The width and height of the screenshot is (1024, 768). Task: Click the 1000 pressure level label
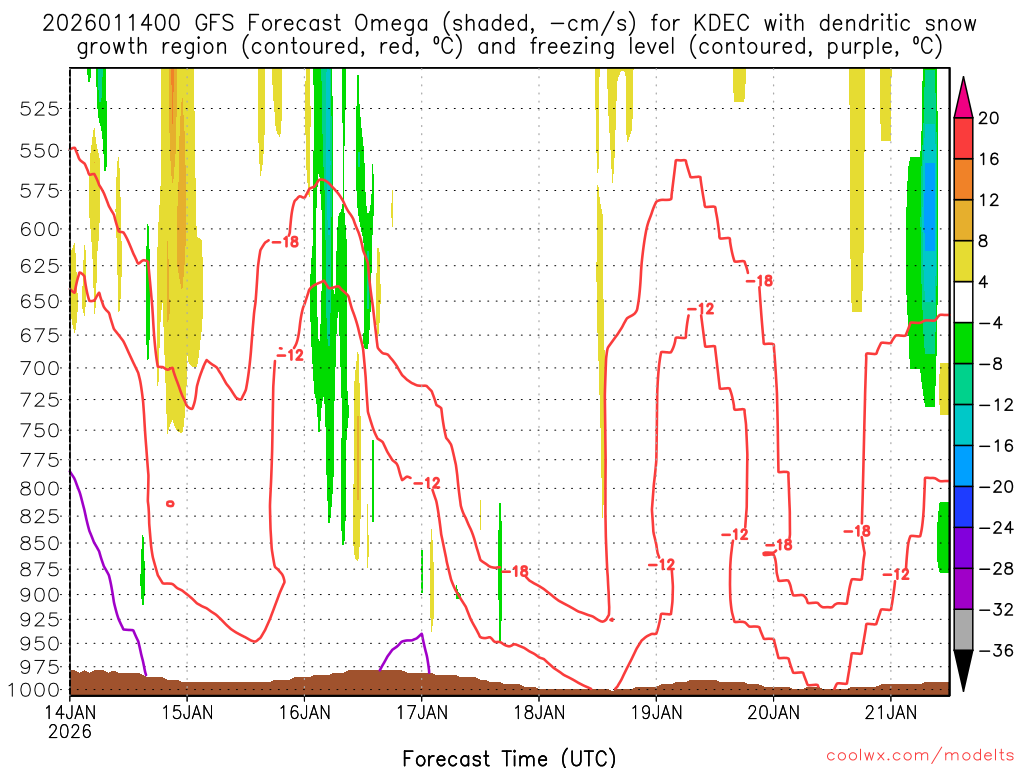35,690
